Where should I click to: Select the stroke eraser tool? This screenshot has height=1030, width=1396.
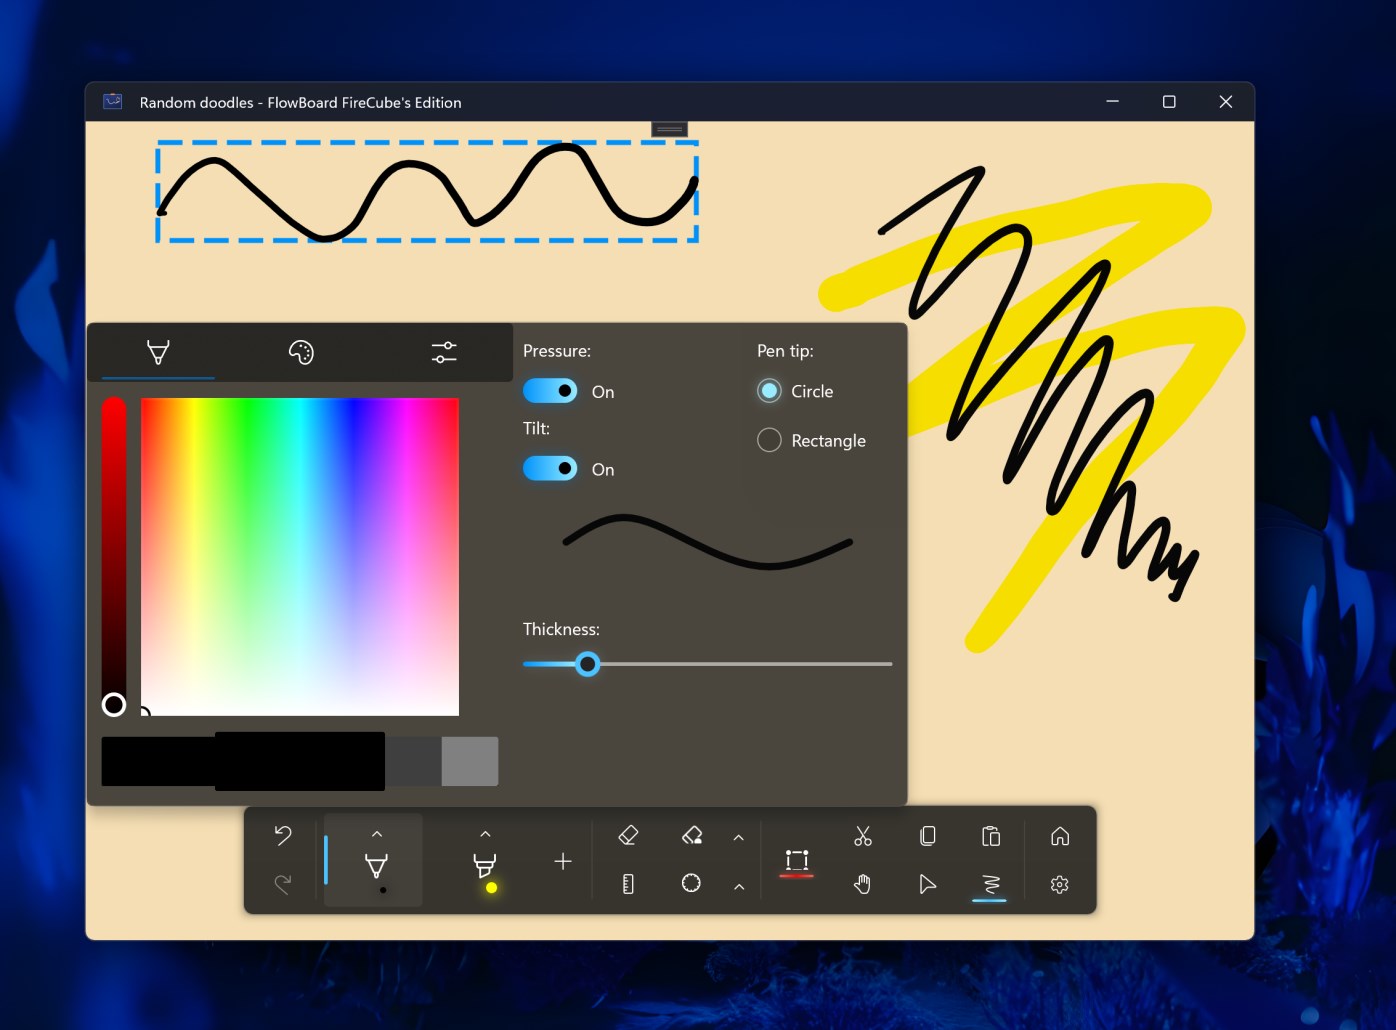(x=628, y=835)
